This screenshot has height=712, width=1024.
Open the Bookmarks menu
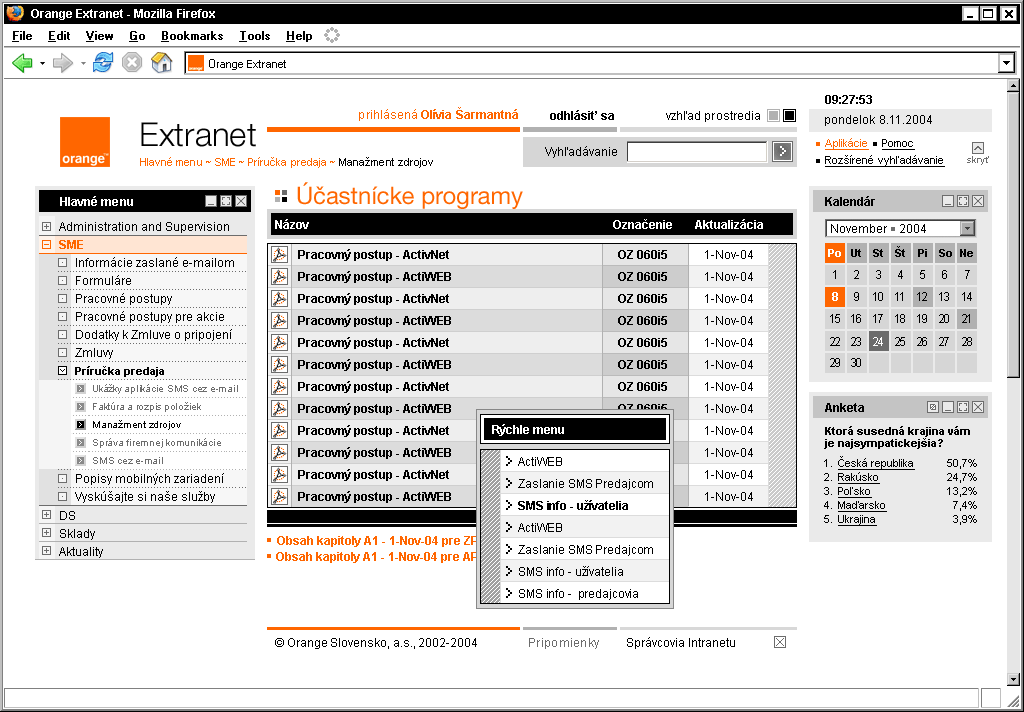pos(192,36)
